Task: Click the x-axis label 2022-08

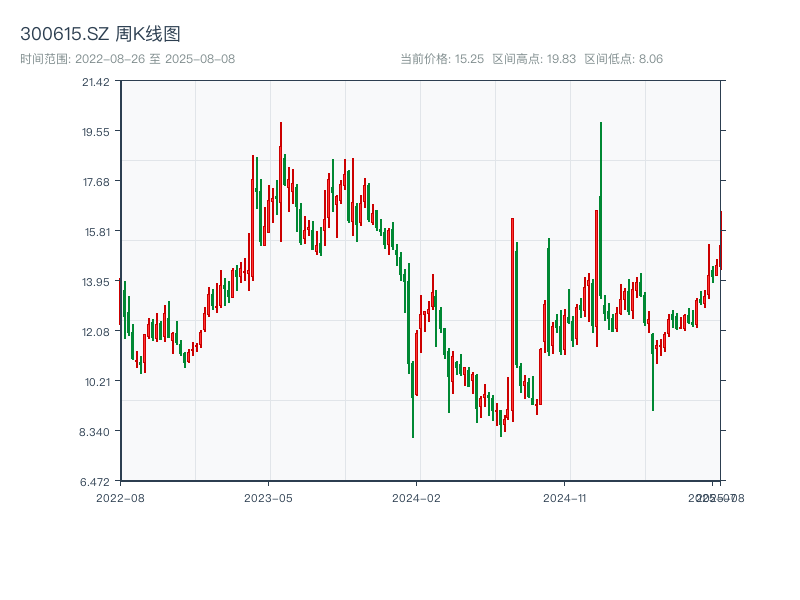Action: 120,498
